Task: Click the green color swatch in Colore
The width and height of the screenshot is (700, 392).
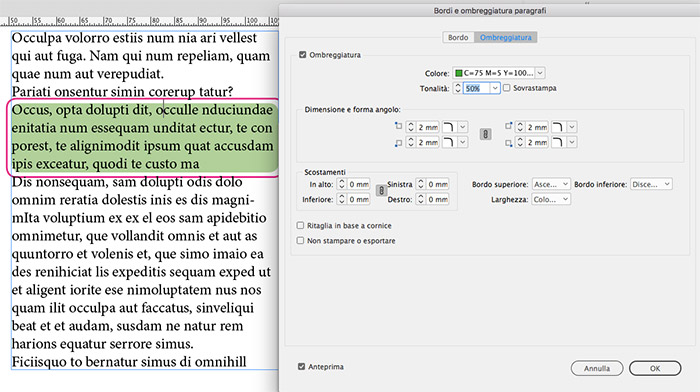Action: tap(458, 73)
